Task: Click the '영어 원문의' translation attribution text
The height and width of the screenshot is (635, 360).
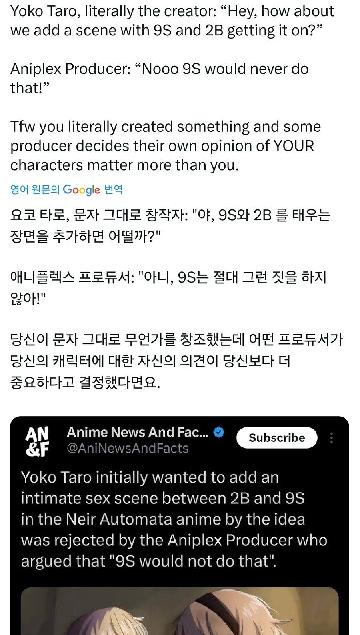Action: 35,190
